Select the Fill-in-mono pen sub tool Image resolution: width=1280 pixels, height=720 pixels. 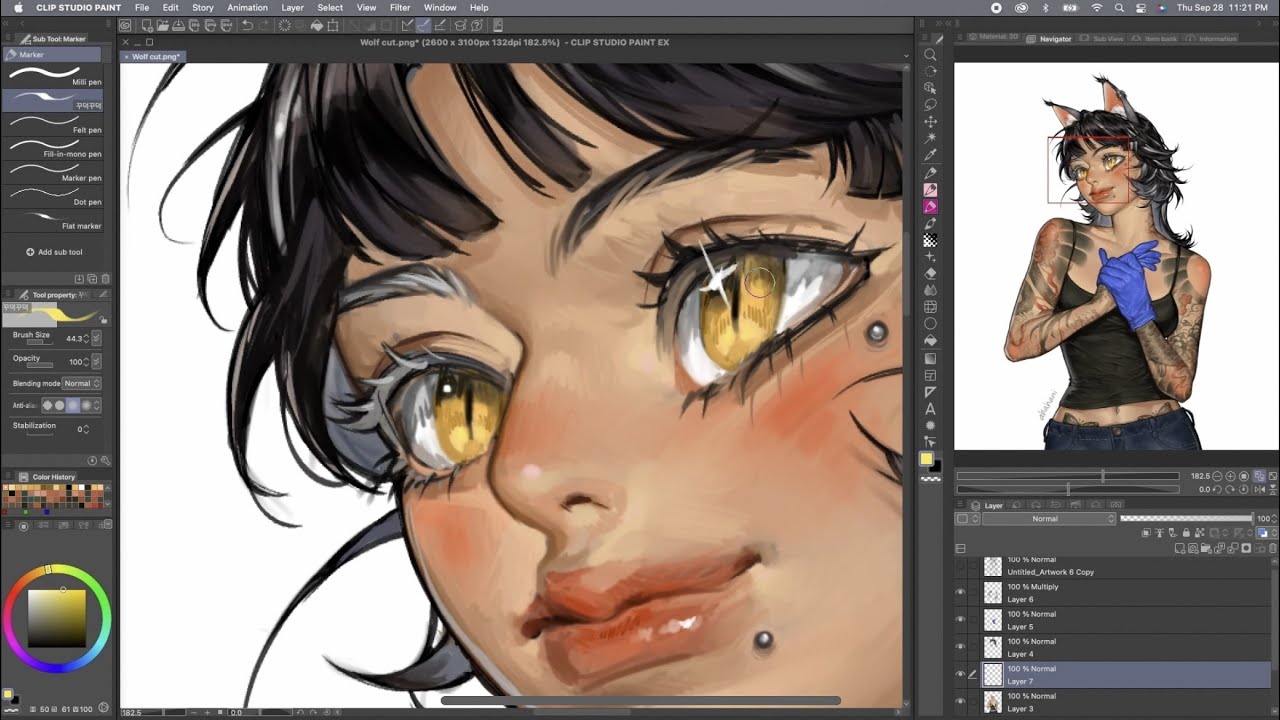(55, 148)
